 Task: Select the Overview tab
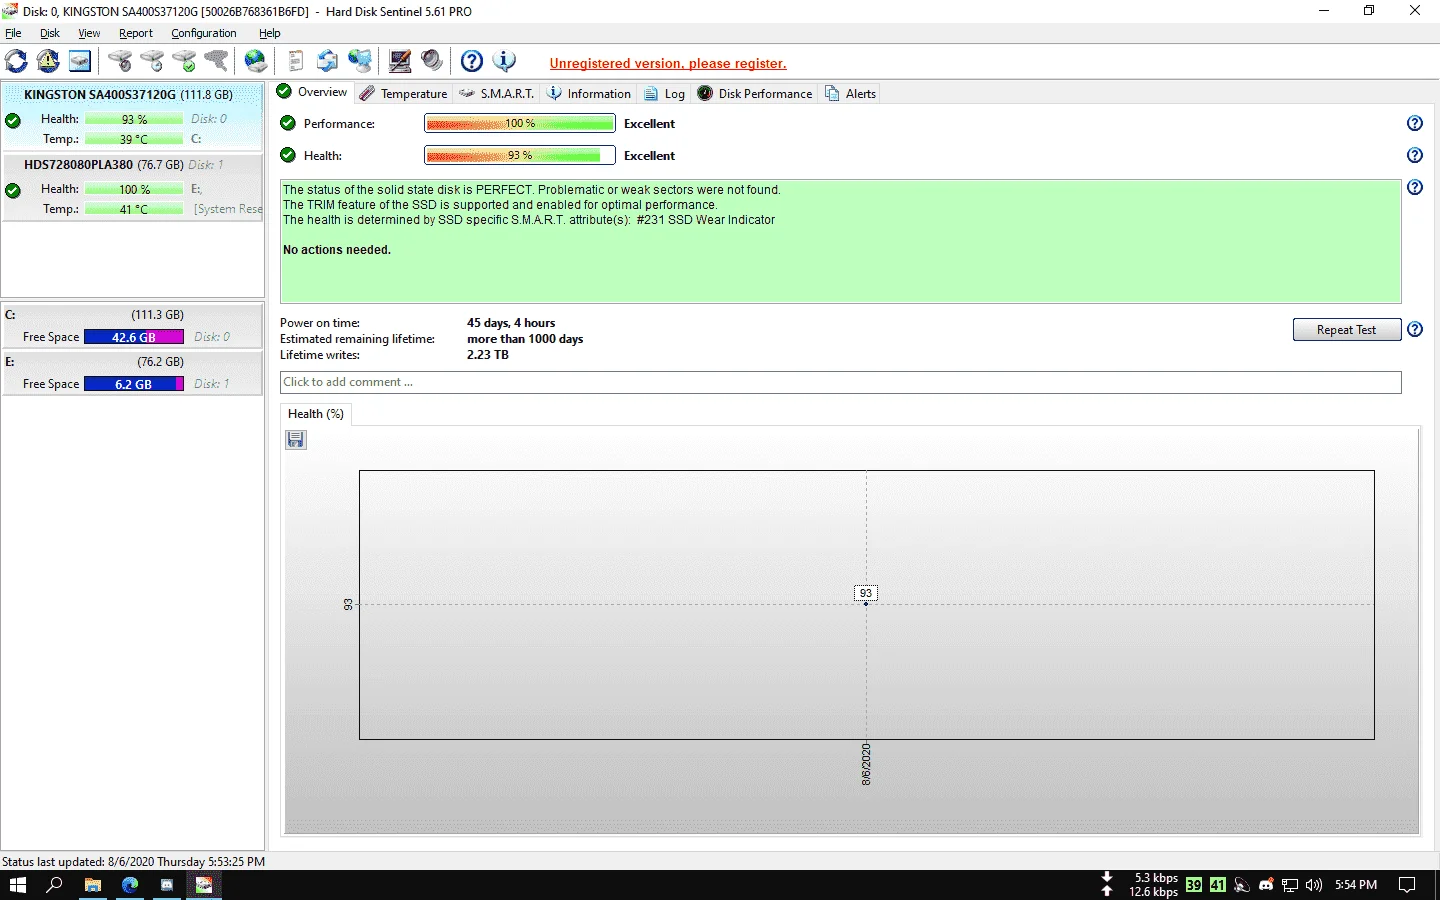pyautogui.click(x=312, y=92)
